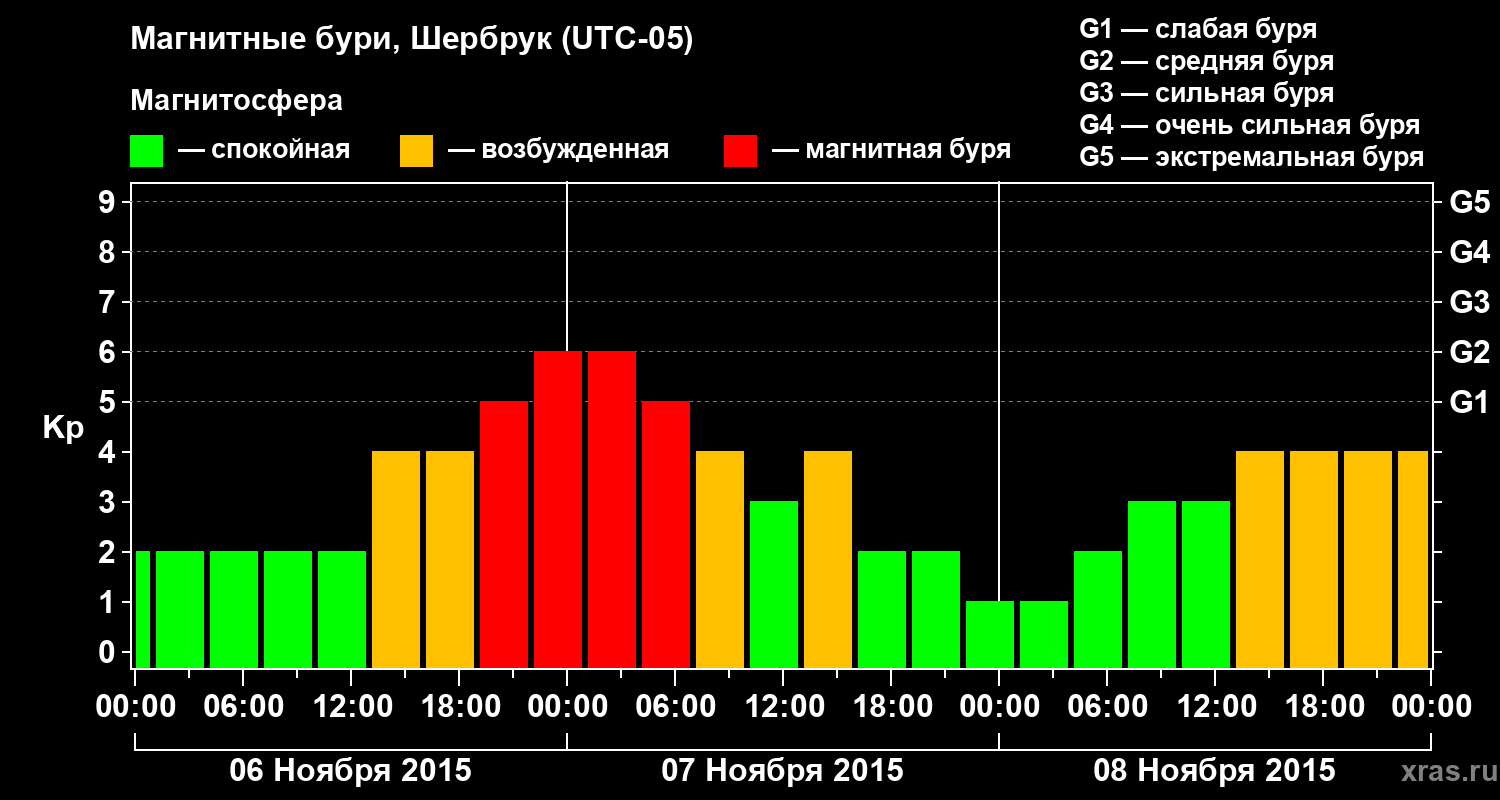Click the Kp 5 red bar on 06 Ноября evening
Screen dimensions: 1500x800
(504, 535)
